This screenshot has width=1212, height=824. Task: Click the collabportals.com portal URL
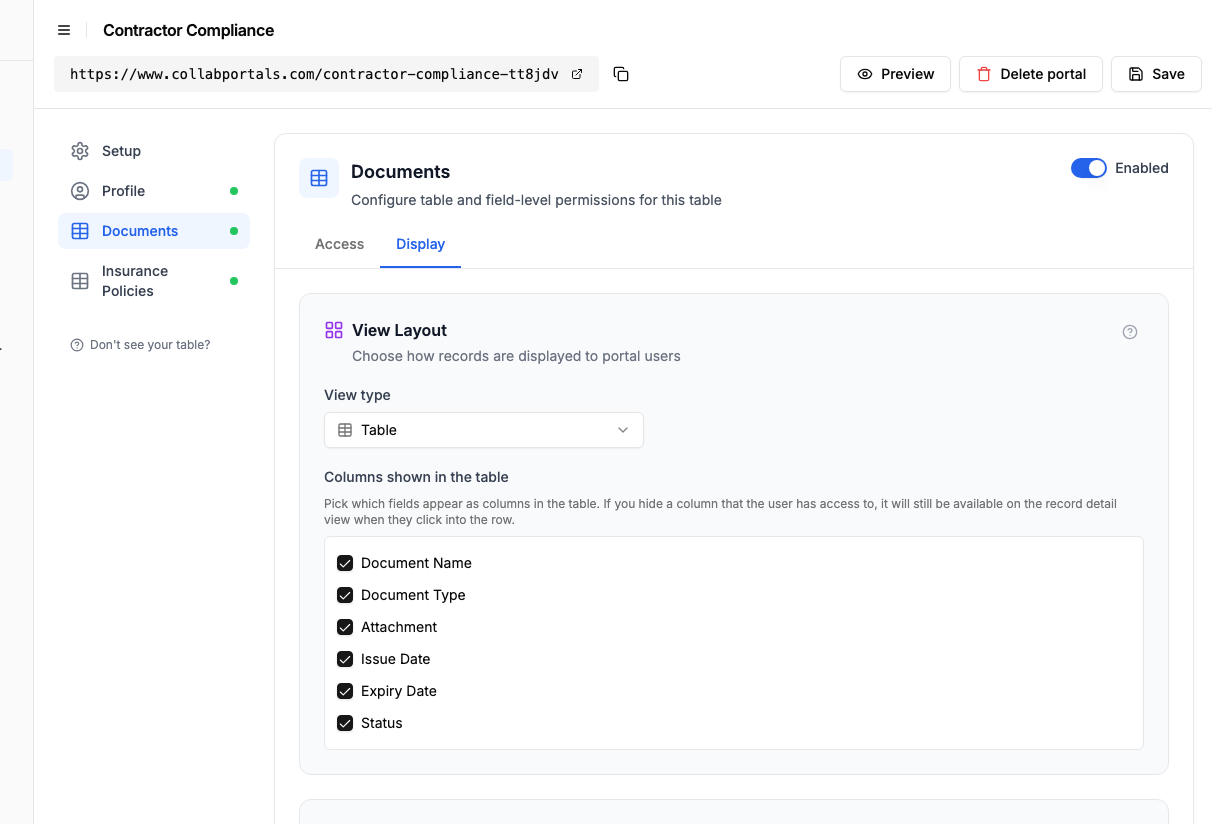point(314,74)
